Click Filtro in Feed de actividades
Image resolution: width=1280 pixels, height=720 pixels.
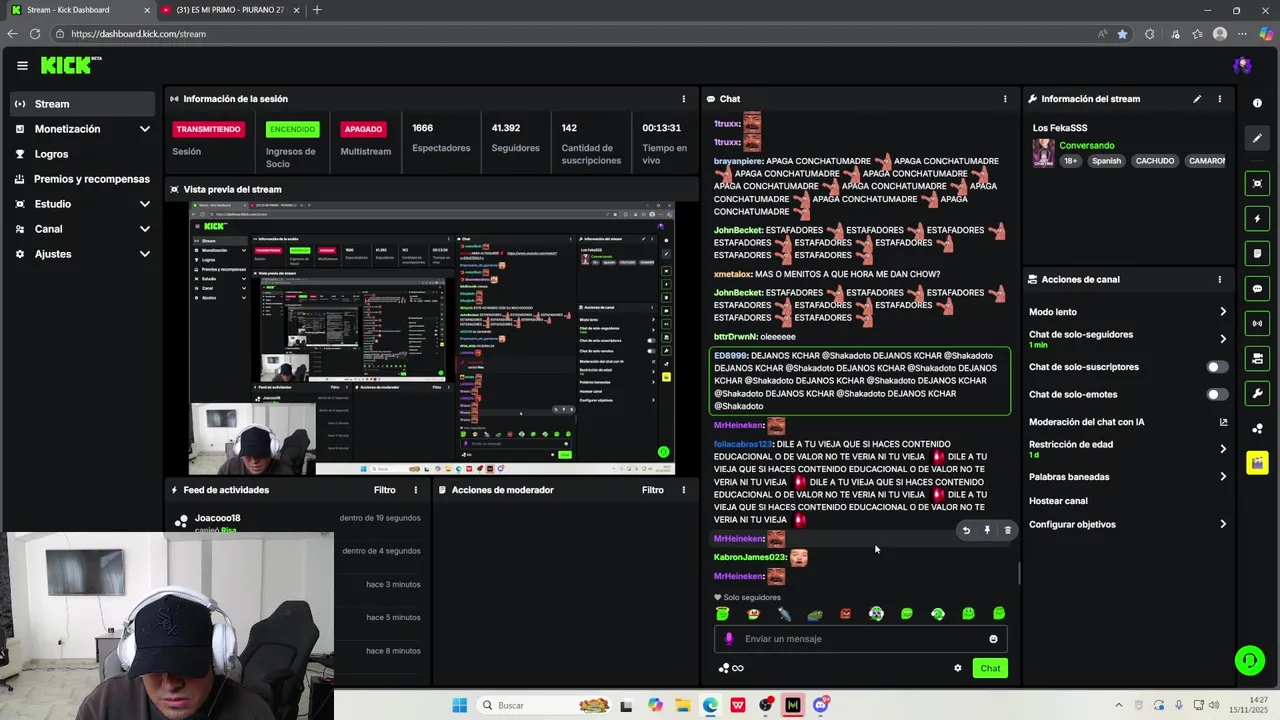click(x=385, y=490)
